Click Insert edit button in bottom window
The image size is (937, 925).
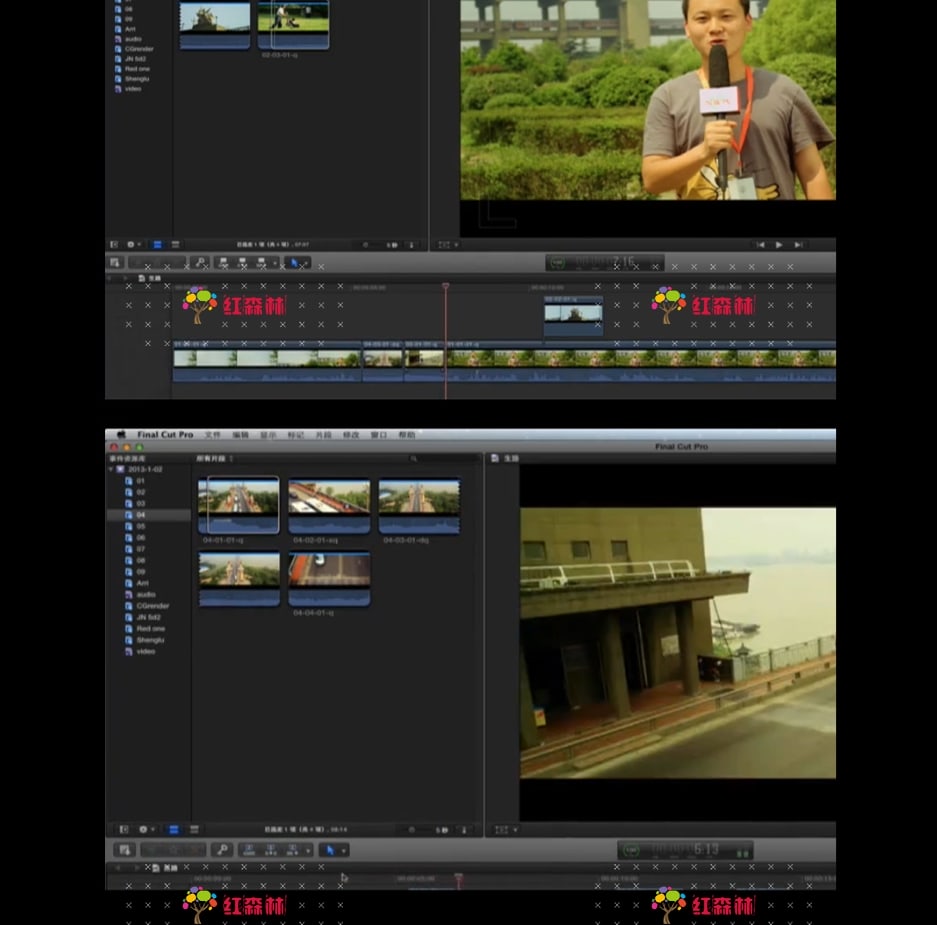pyautogui.click(x=271, y=850)
